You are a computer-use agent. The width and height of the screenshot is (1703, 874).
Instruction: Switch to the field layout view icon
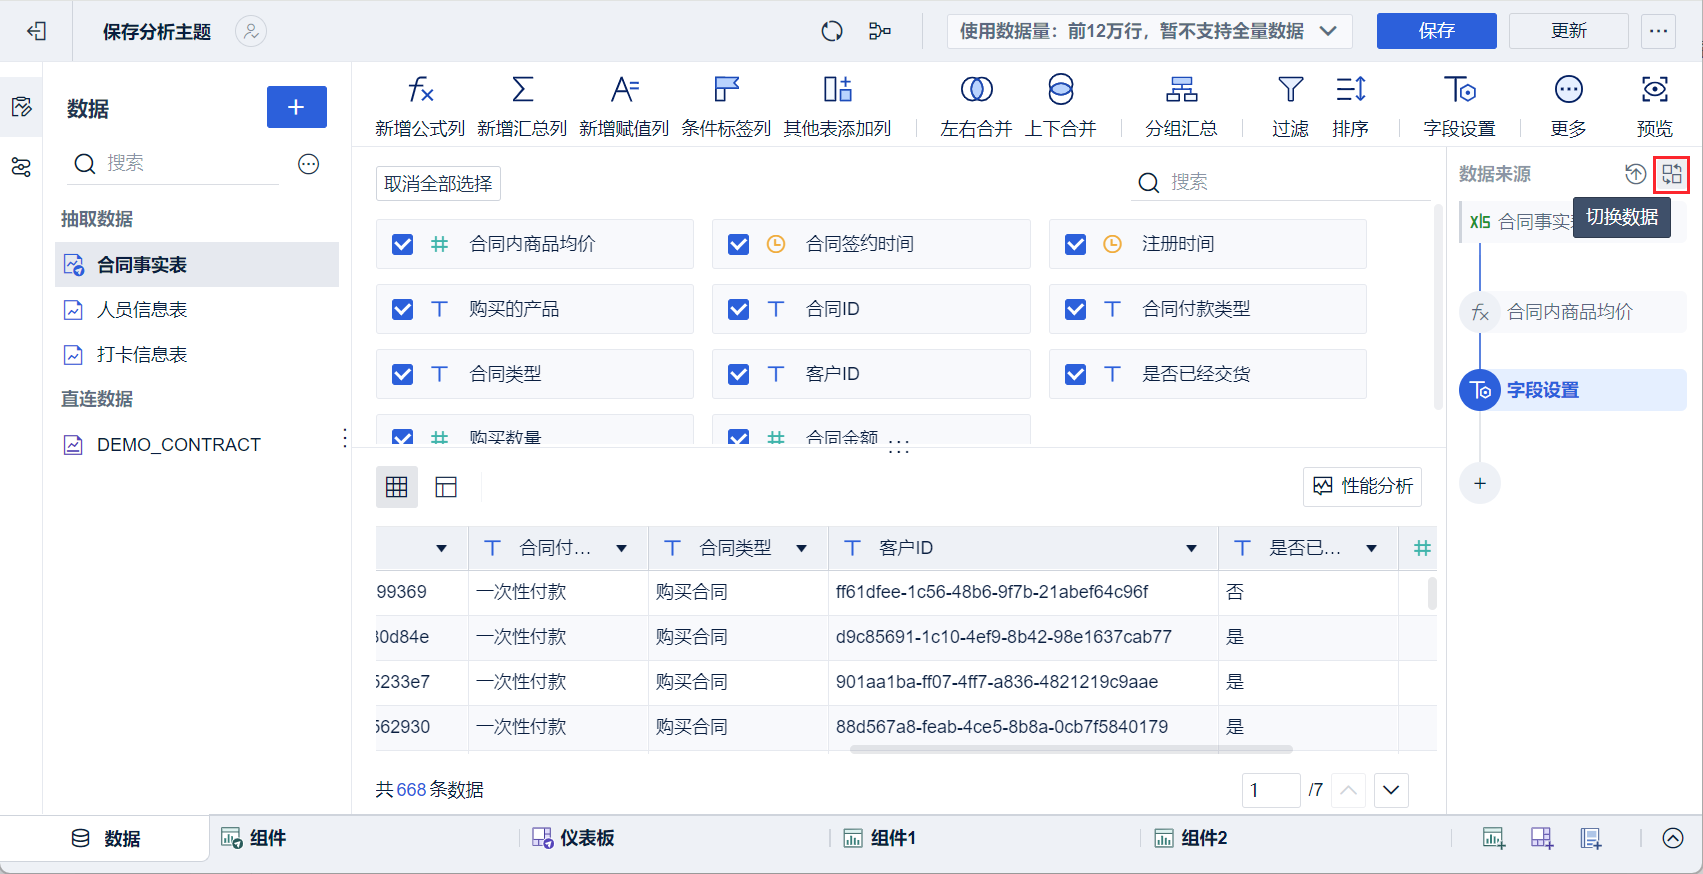[x=446, y=487]
